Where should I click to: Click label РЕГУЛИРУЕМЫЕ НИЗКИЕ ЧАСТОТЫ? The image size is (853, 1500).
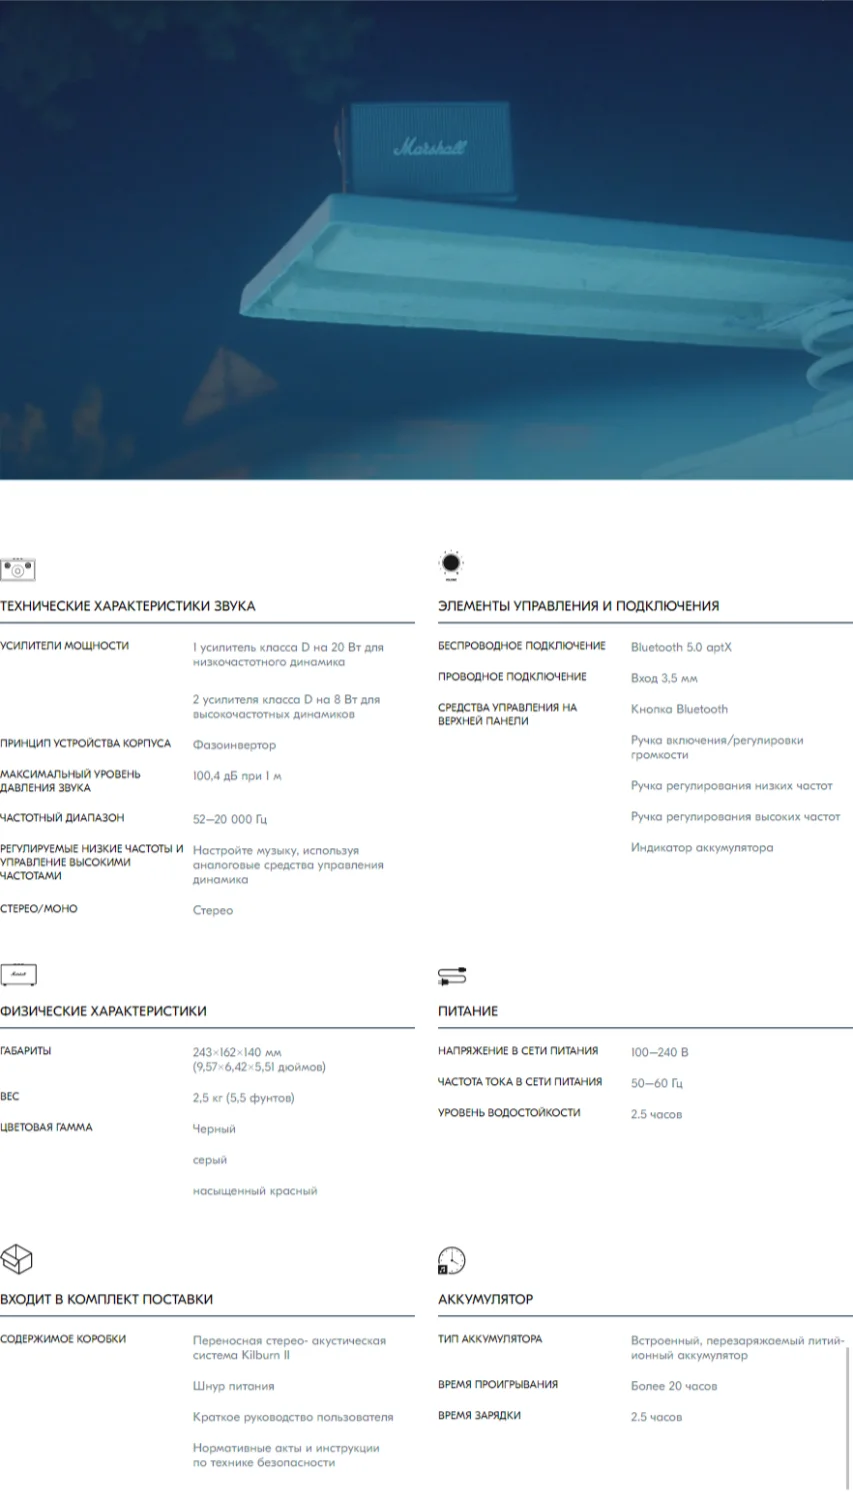(92, 862)
